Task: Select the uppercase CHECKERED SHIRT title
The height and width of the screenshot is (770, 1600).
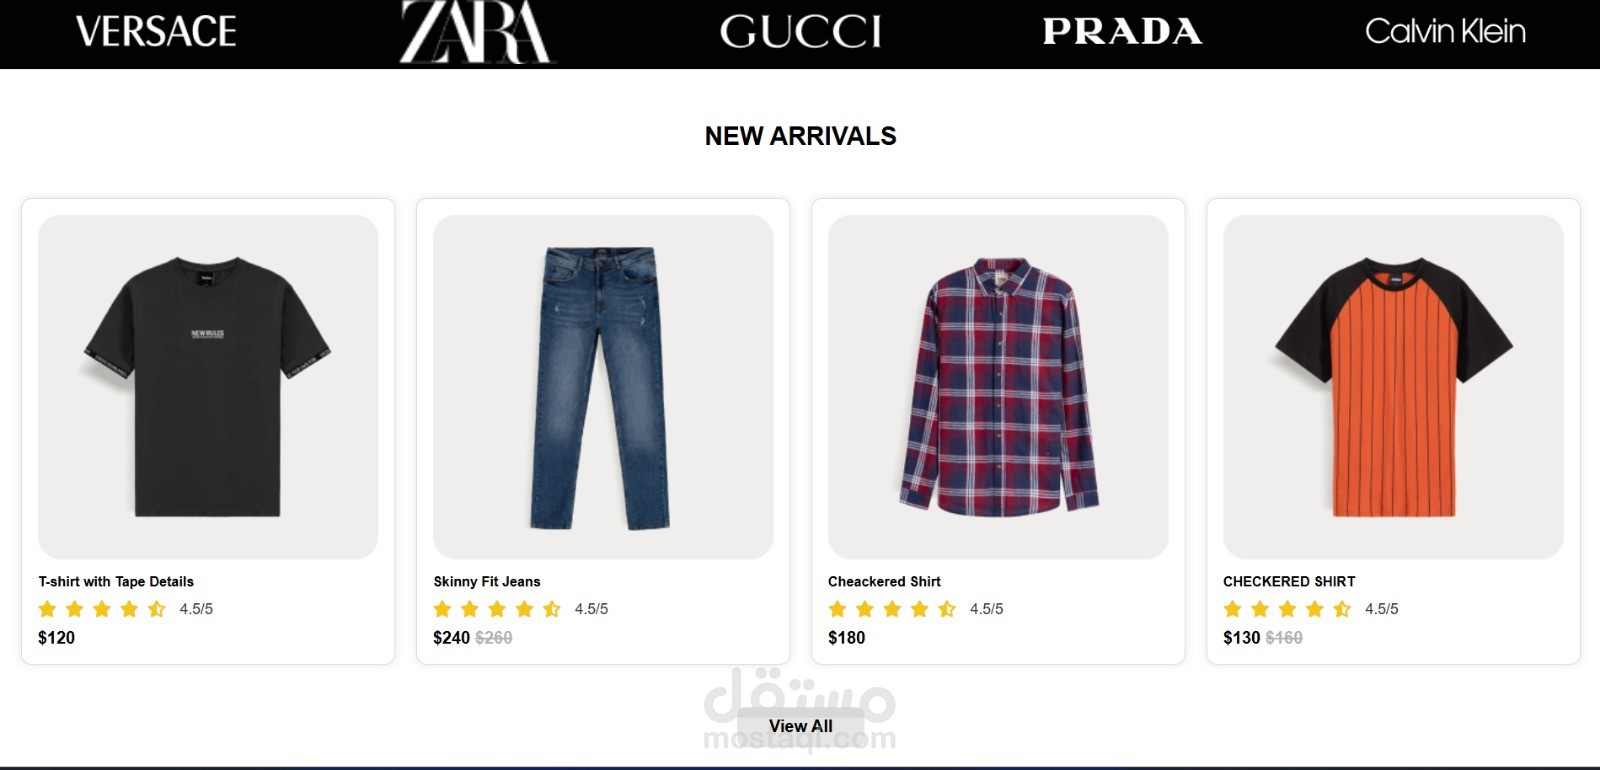Action: [x=1289, y=581]
